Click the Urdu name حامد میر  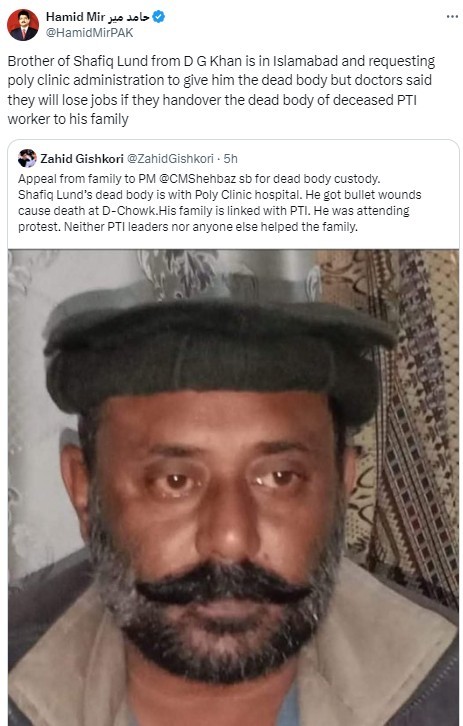(129, 17)
